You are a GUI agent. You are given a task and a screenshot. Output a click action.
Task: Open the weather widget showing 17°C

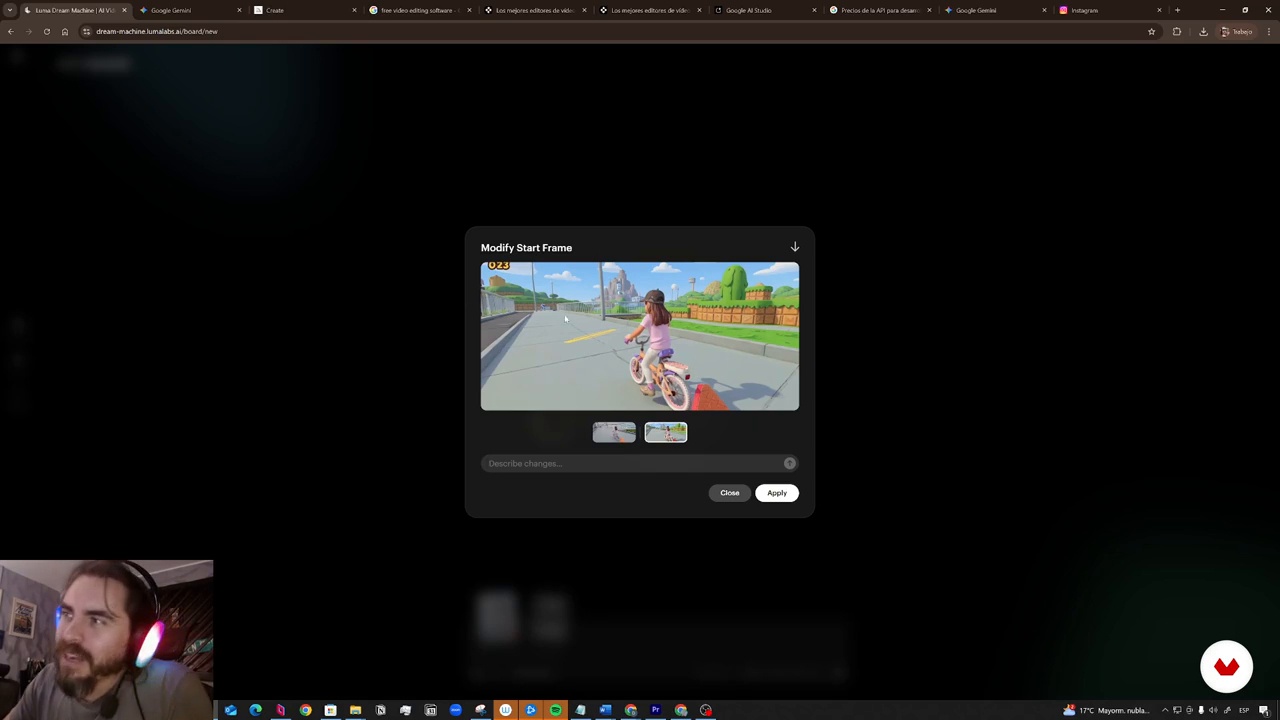1106,710
